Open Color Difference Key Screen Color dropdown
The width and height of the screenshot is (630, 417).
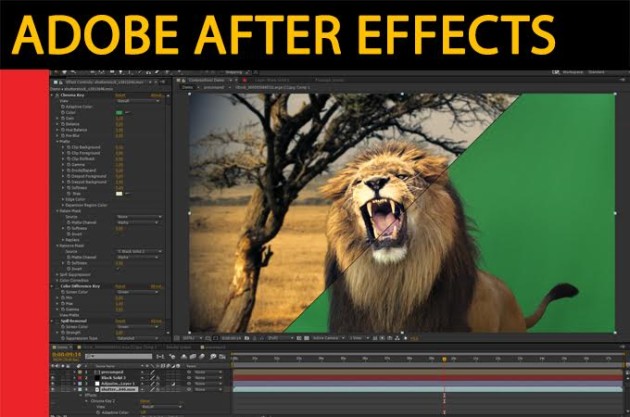tap(137, 292)
